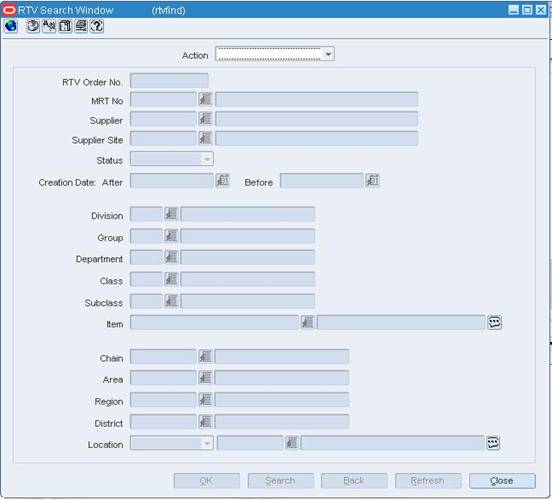Viewport: 552px width, 500px height.
Task: Click the Location comment bubble icon
Action: click(493, 443)
